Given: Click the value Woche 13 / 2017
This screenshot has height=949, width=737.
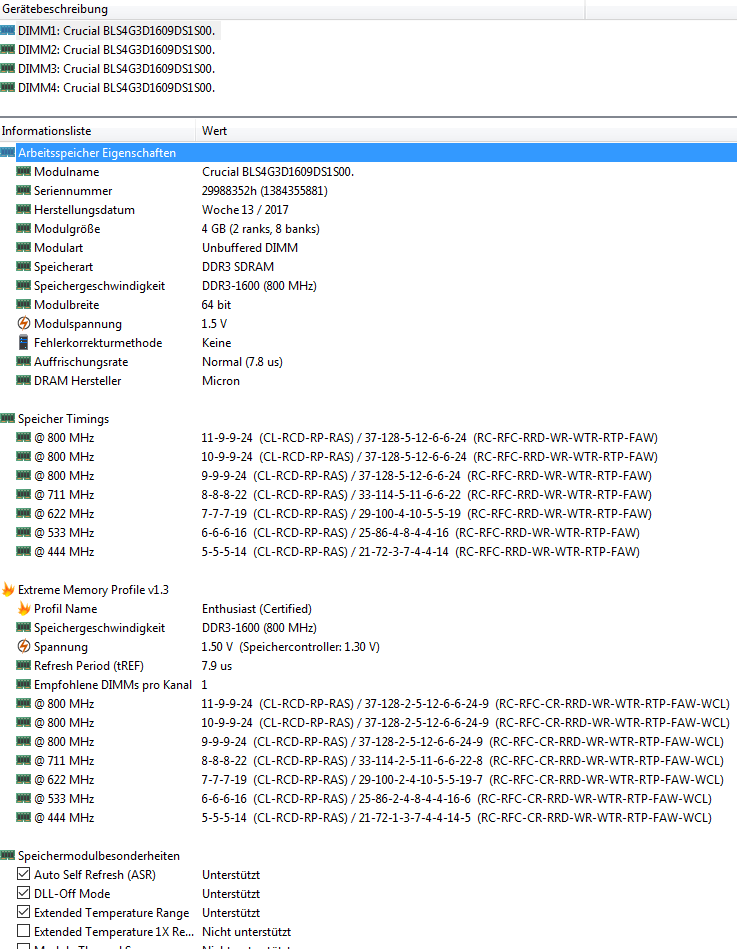Looking at the screenshot, I should pos(245,209).
